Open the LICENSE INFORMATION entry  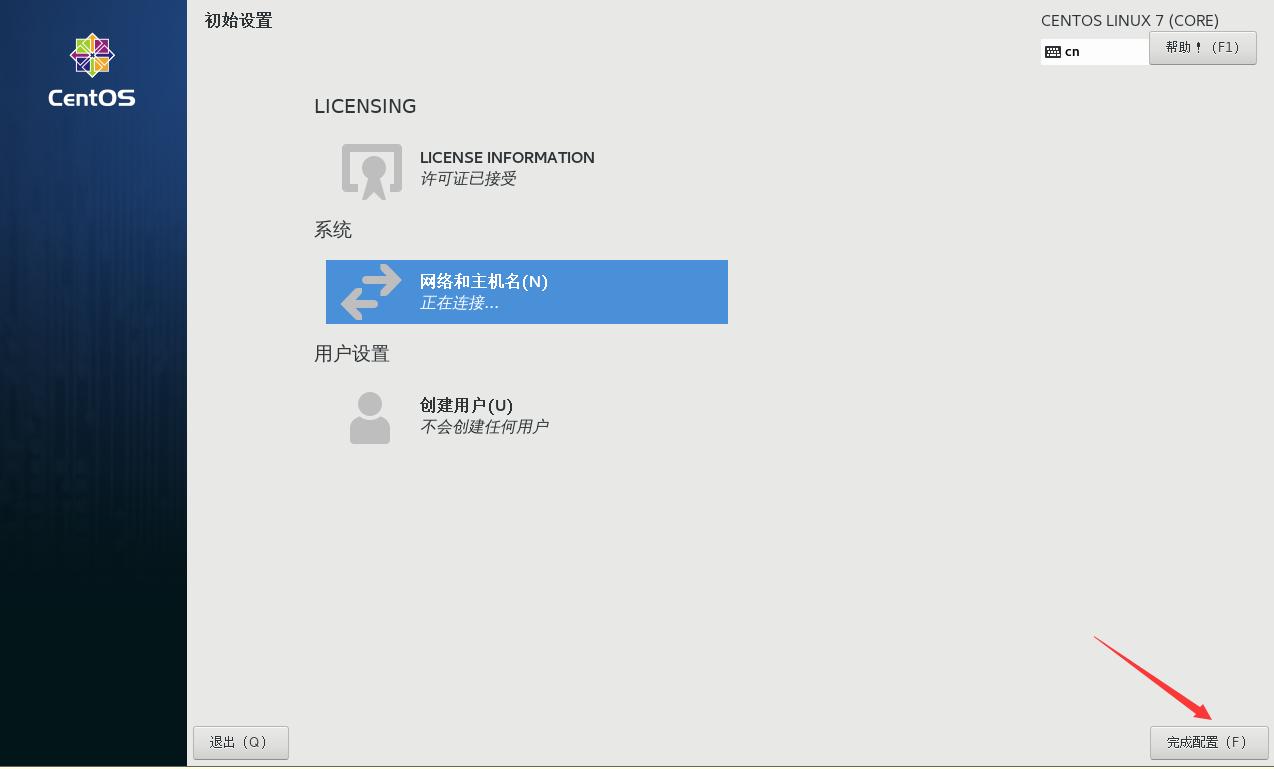coord(507,157)
